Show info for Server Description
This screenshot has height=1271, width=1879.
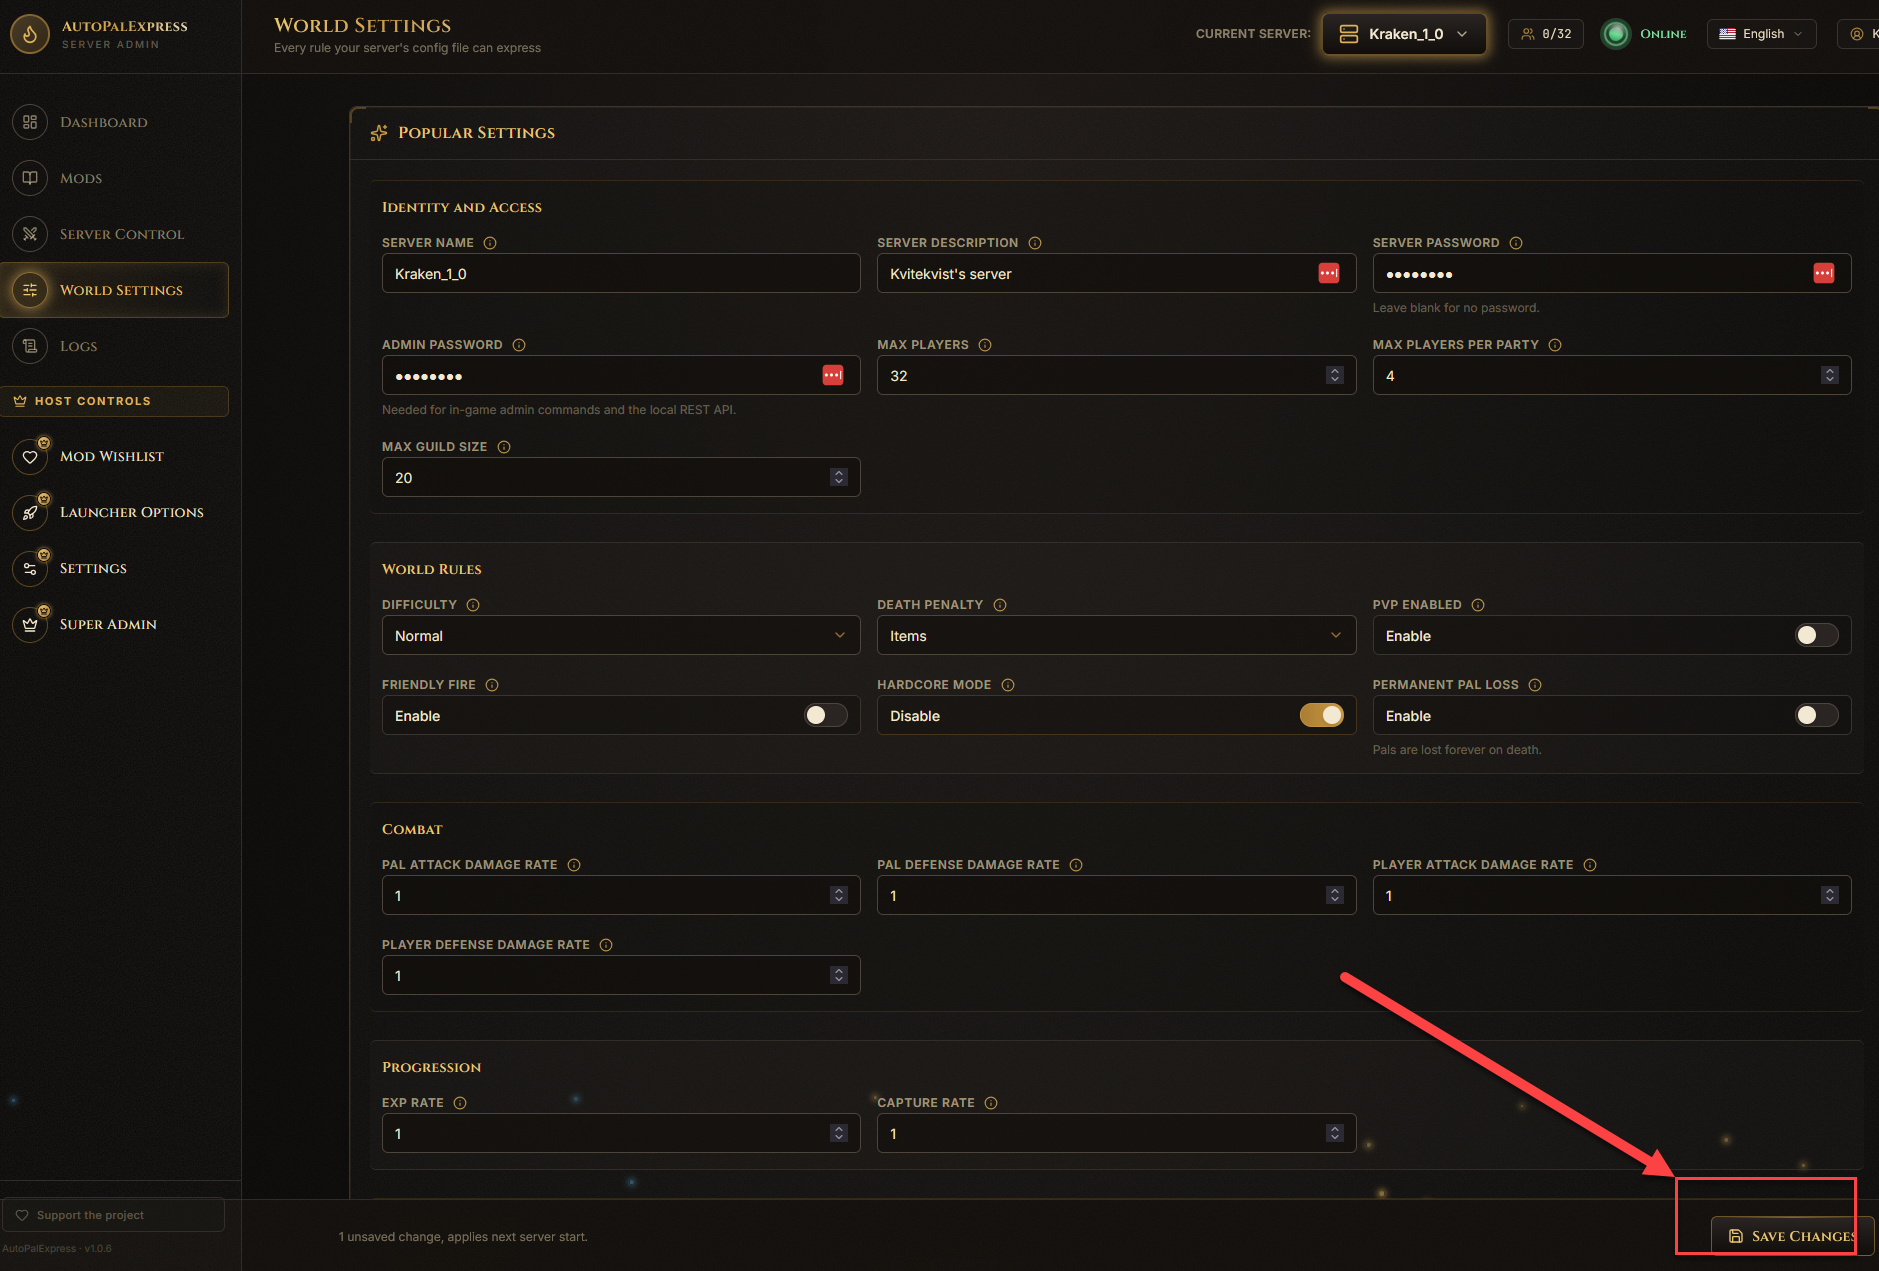(1035, 243)
